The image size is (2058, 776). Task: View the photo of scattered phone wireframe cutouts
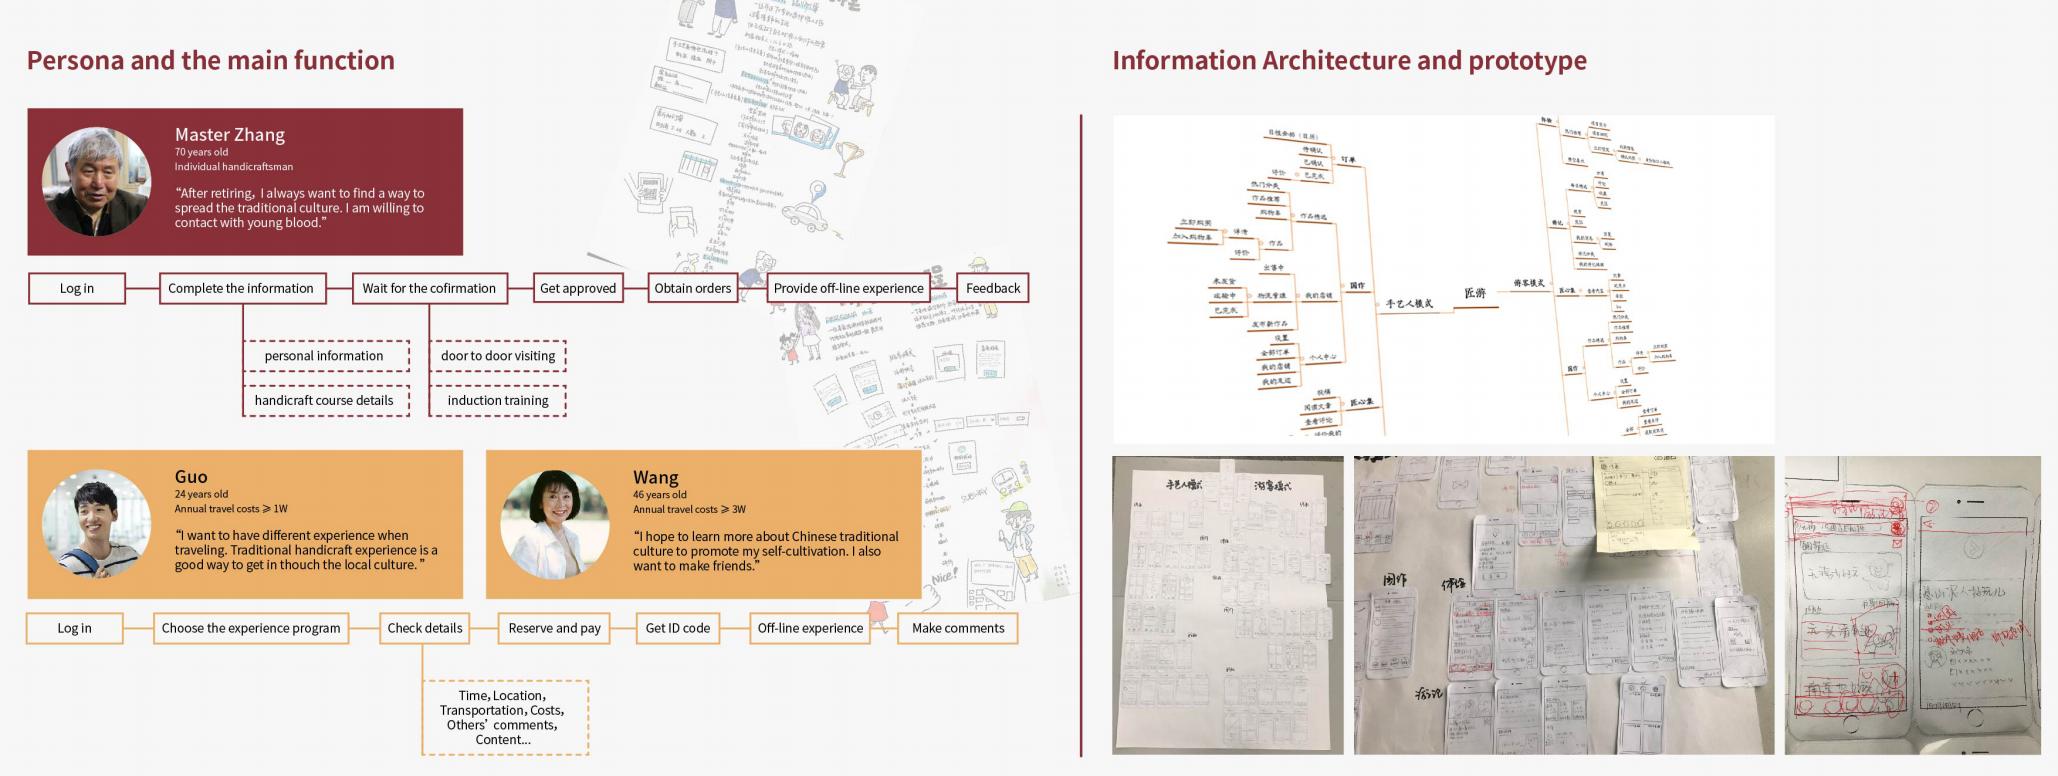click(1564, 605)
